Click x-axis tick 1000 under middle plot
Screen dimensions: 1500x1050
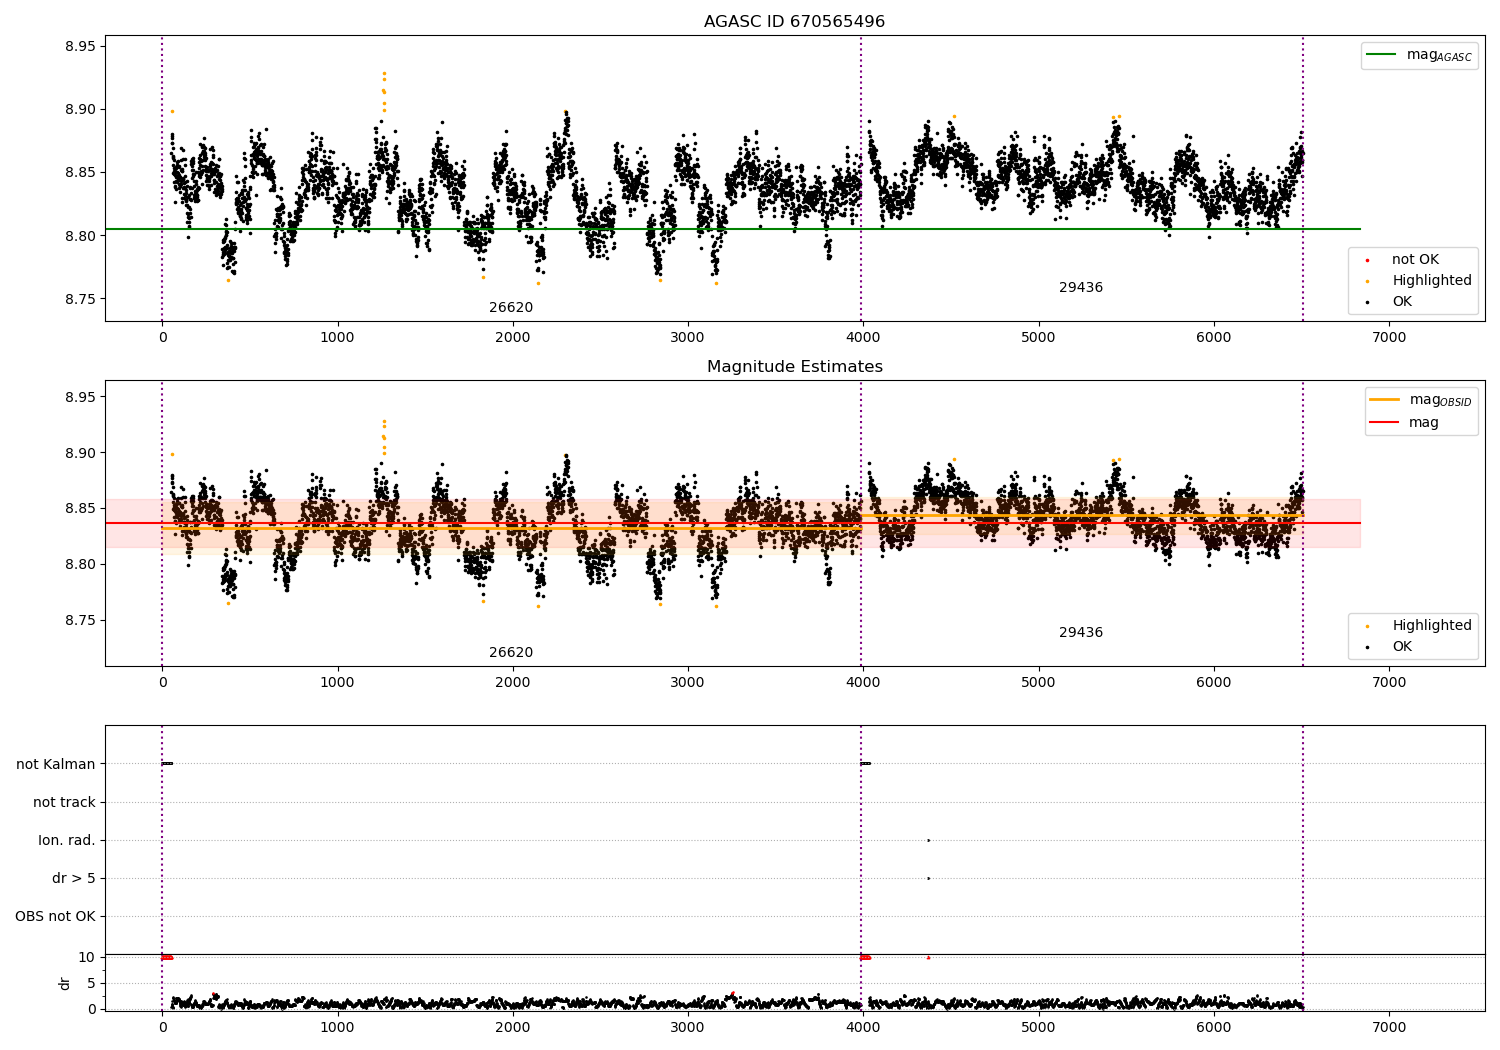[x=337, y=682]
